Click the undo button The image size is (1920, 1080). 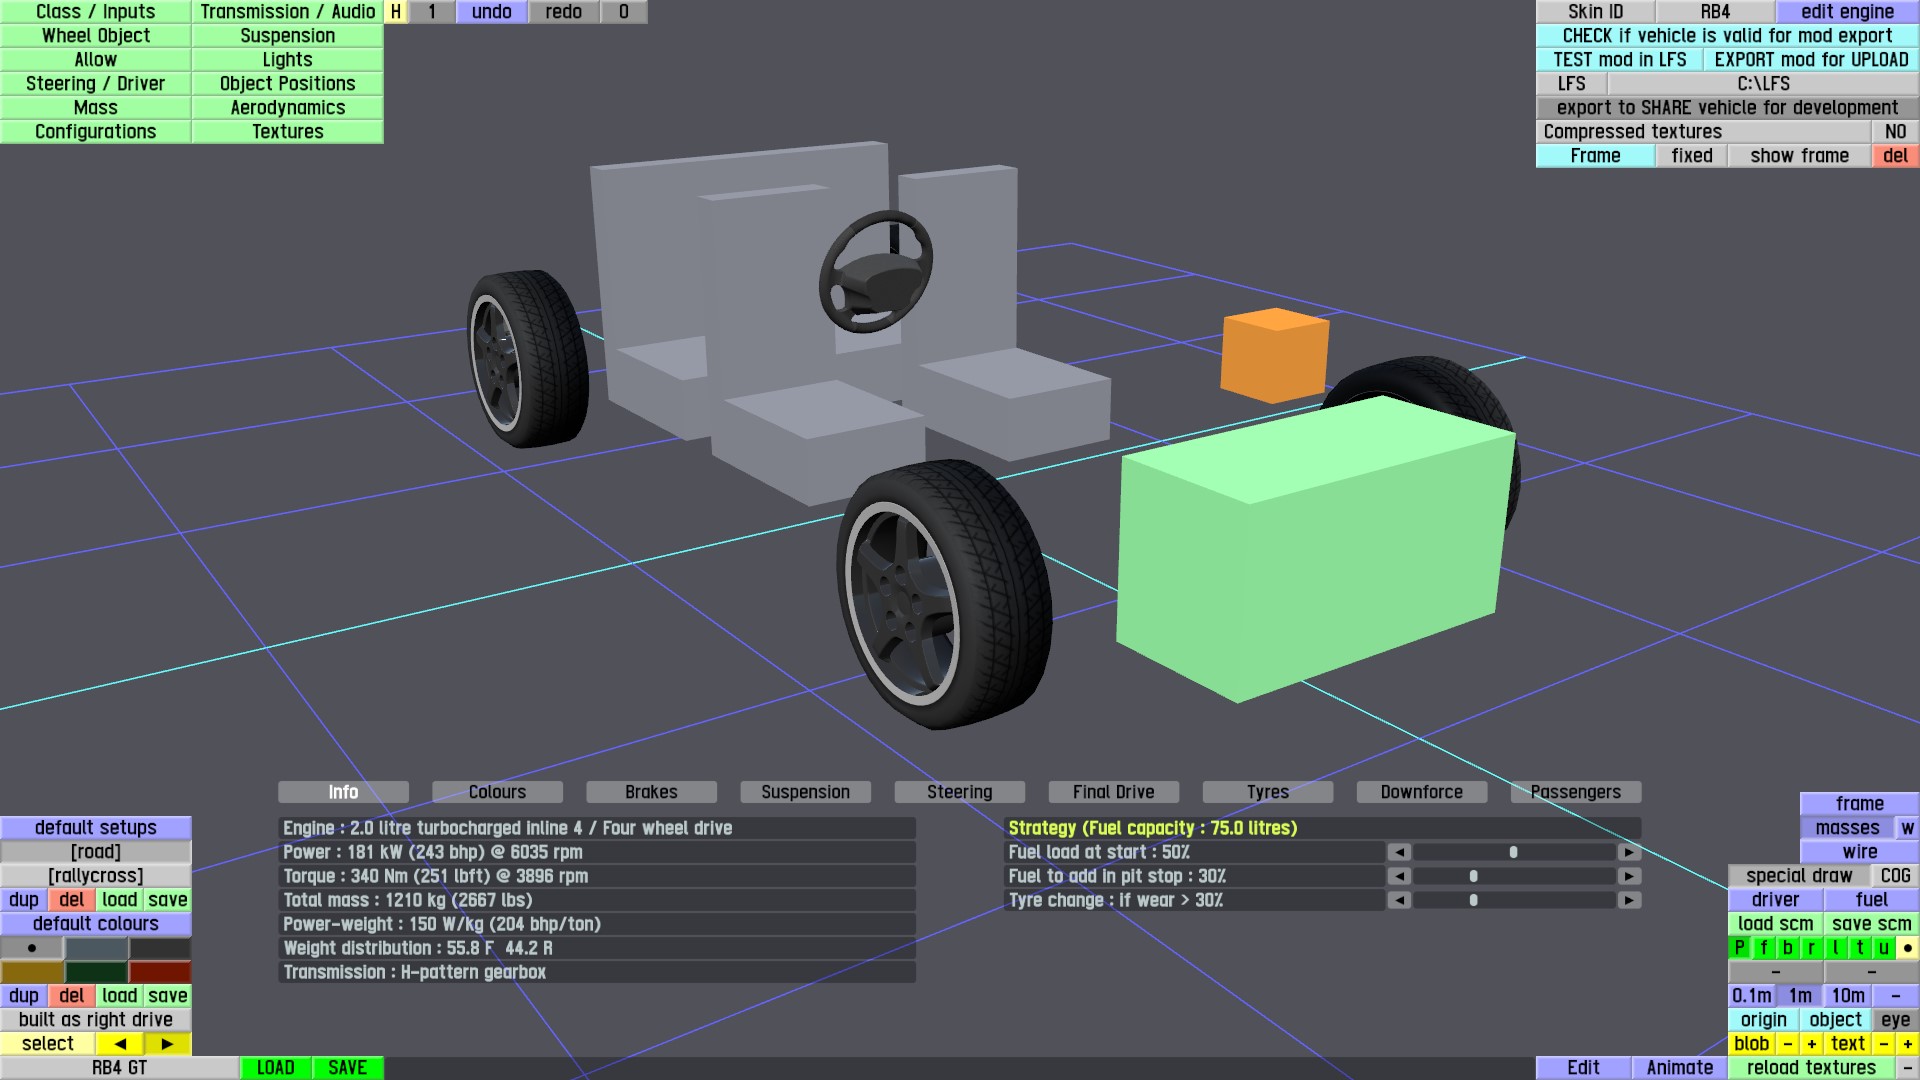[491, 12]
